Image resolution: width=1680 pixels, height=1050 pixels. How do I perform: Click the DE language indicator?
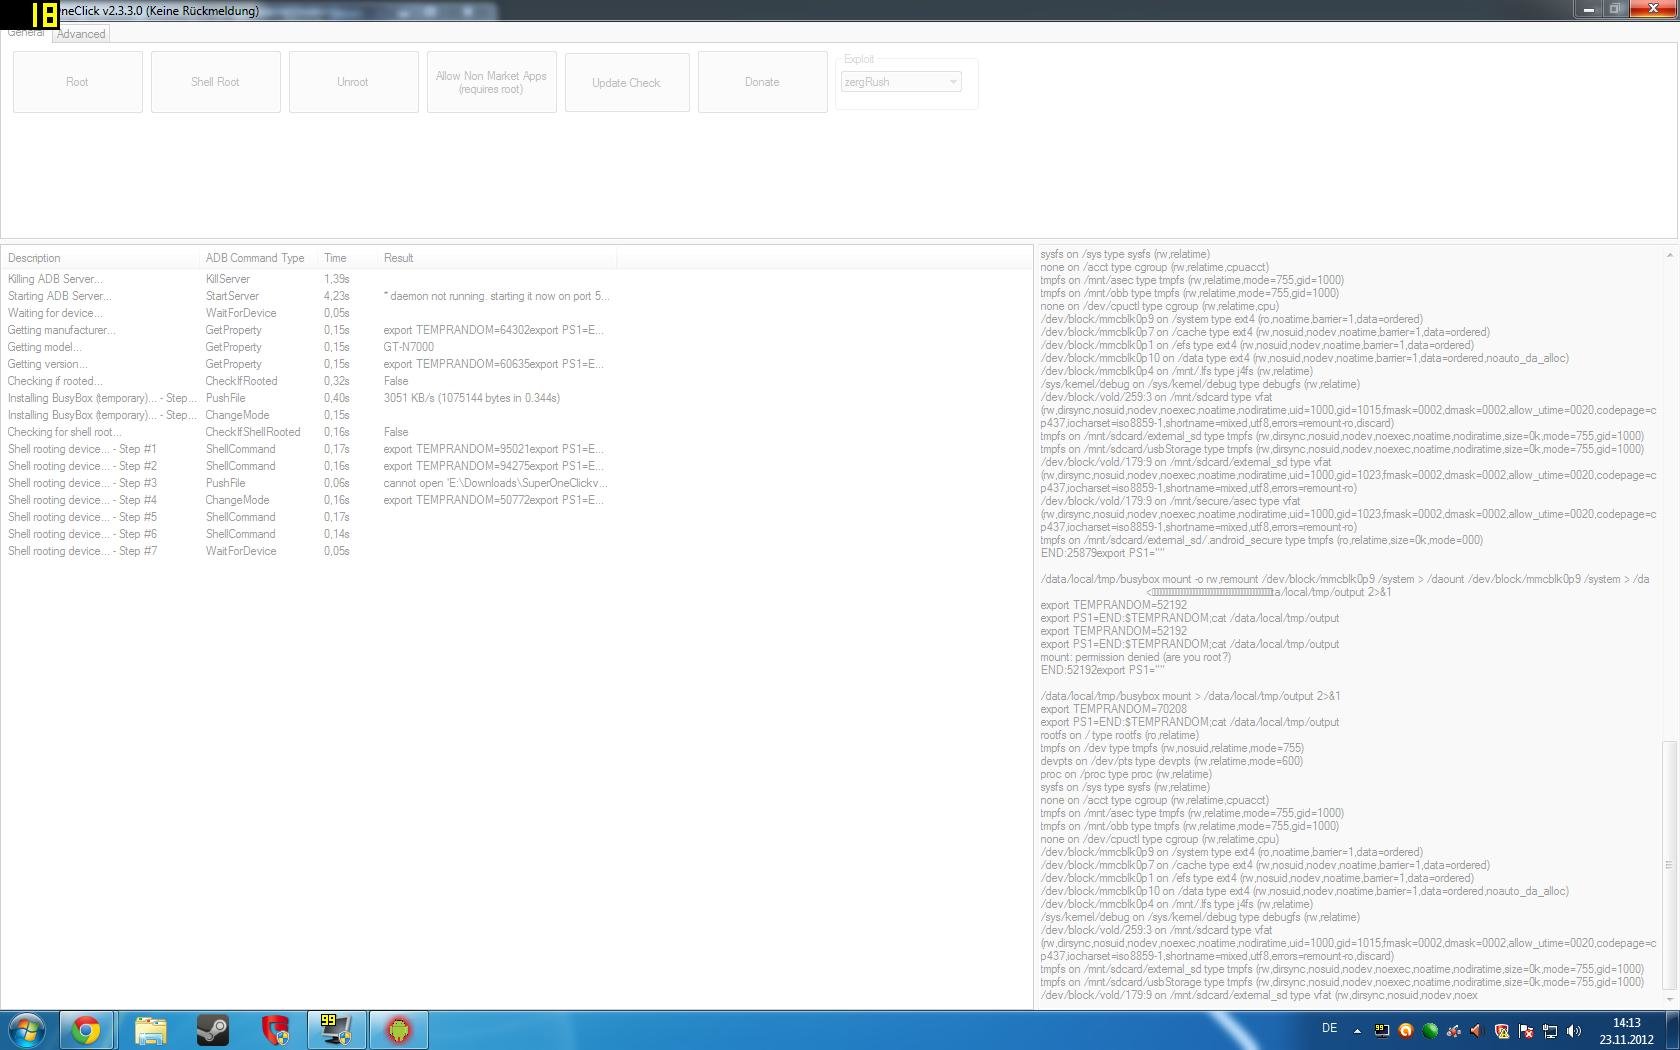[x=1330, y=1028]
